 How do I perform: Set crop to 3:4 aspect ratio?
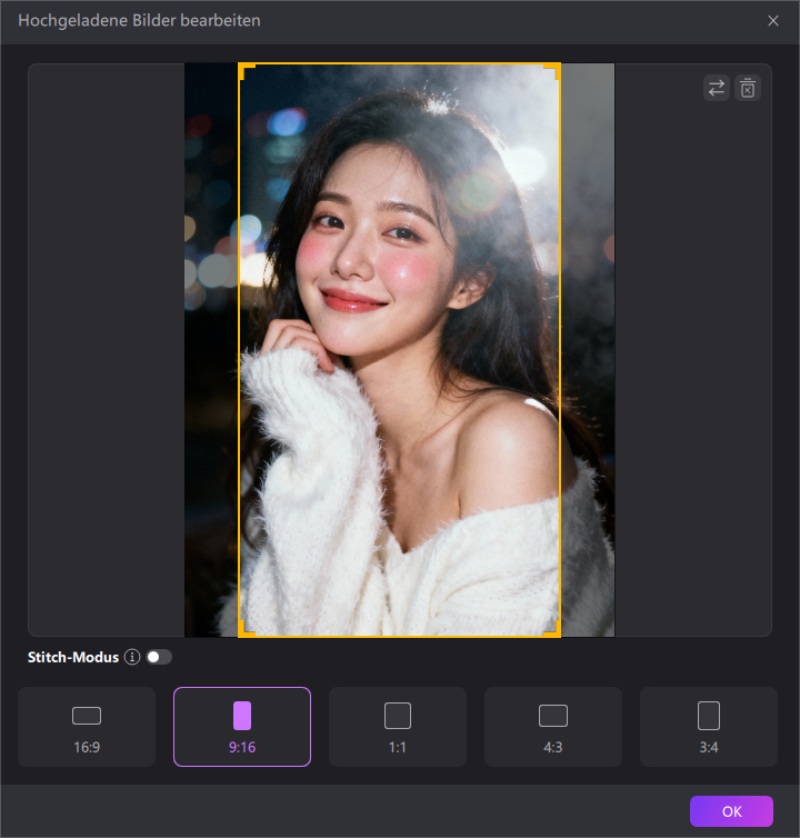point(708,726)
